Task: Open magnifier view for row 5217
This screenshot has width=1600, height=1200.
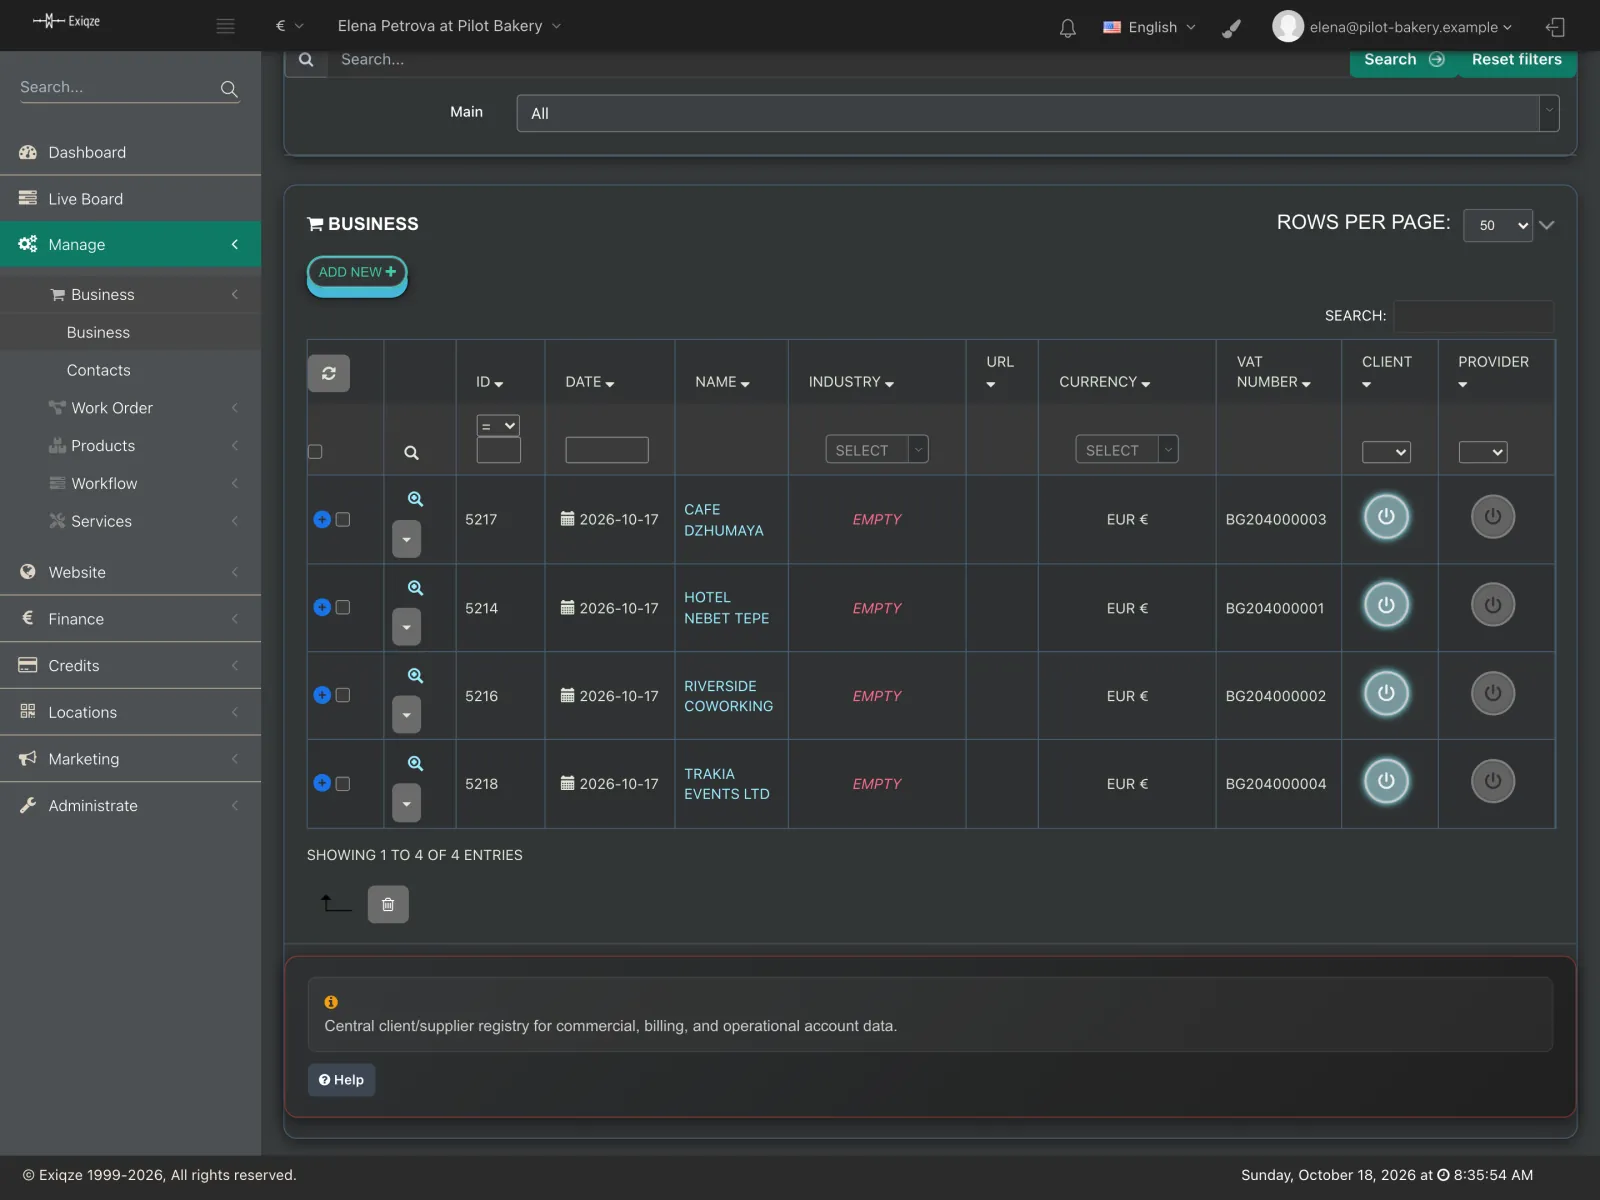Action: 415,499
